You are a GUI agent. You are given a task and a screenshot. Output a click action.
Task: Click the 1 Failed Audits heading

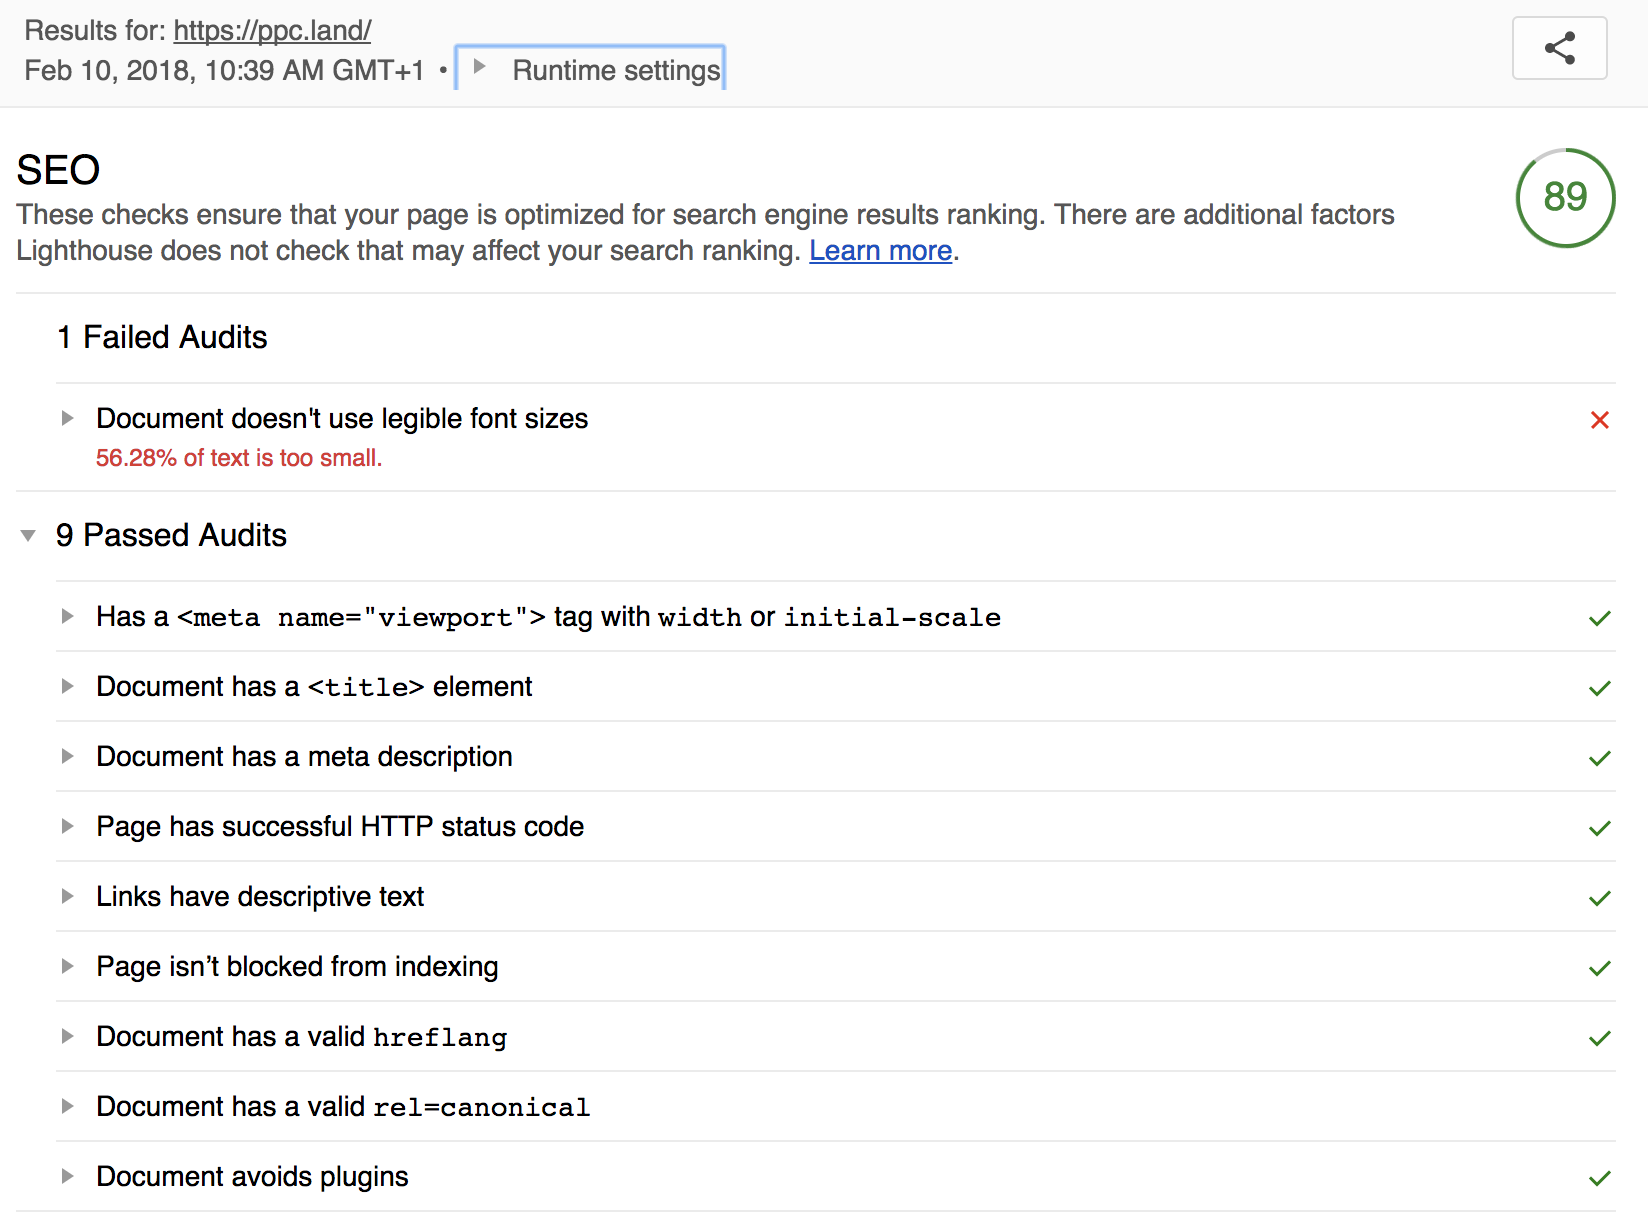pyautogui.click(x=162, y=337)
